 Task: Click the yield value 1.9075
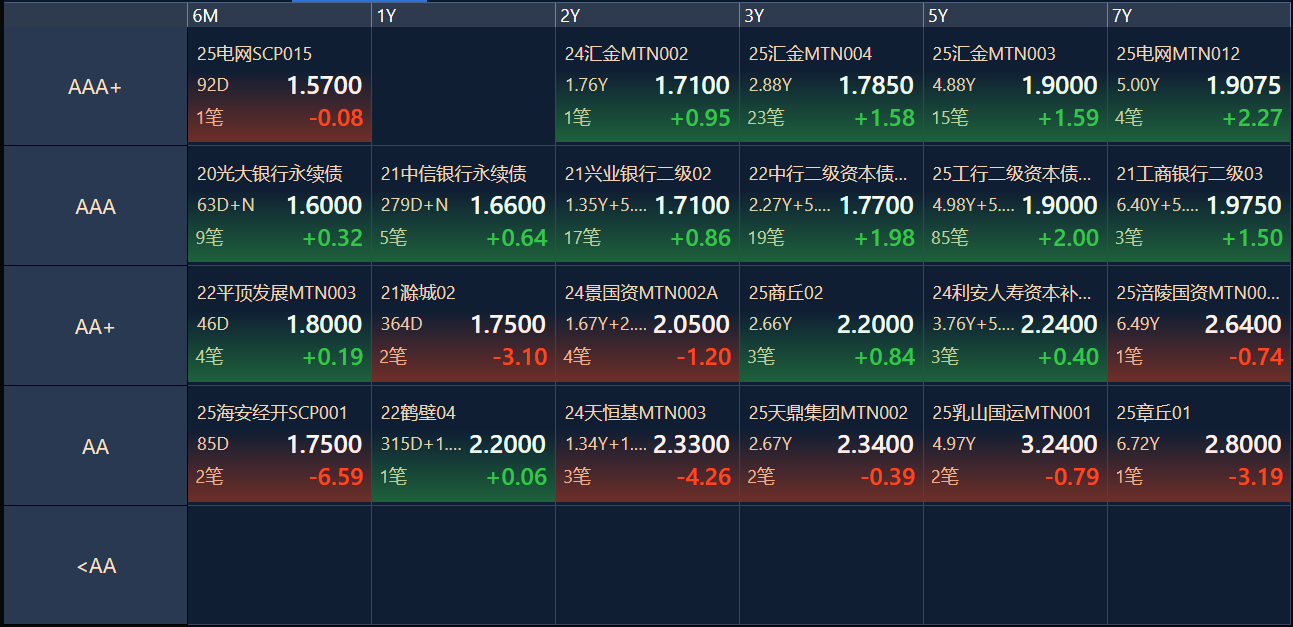[x=1244, y=86]
